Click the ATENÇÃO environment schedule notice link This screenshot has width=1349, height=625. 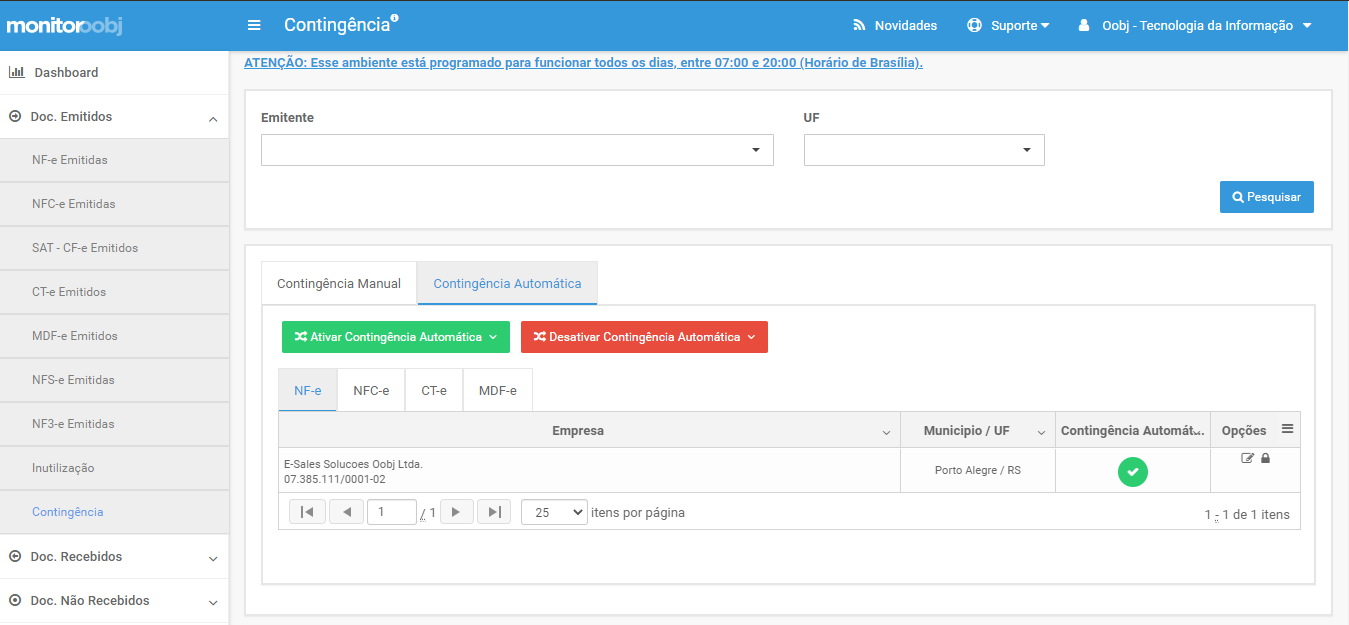click(x=583, y=62)
